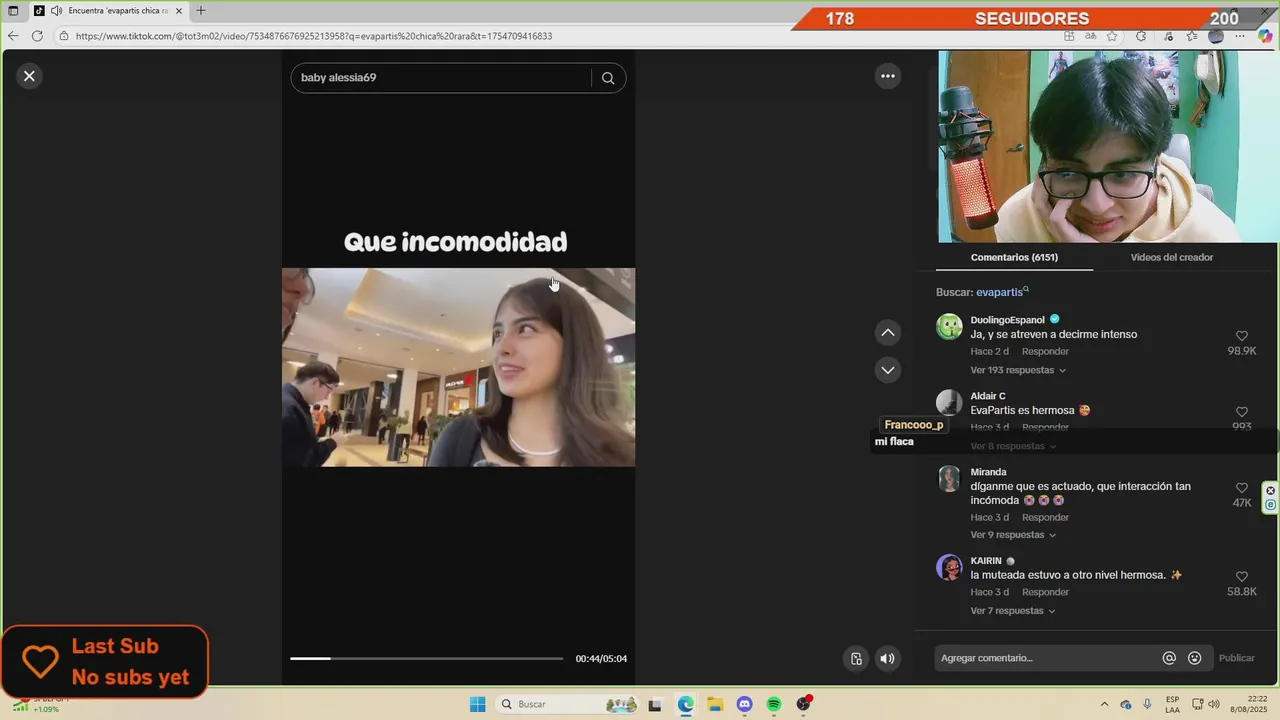This screenshot has height=720, width=1280.
Task: Open Miranda's profile avatar
Action: pos(949,479)
